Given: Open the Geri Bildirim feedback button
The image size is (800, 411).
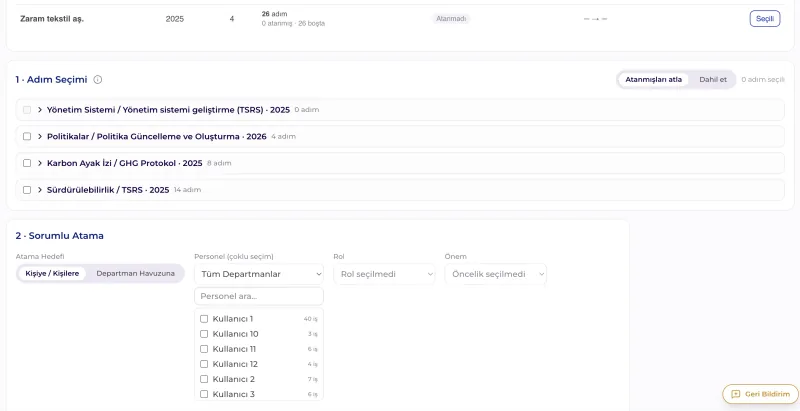Looking at the screenshot, I should coord(760,394).
